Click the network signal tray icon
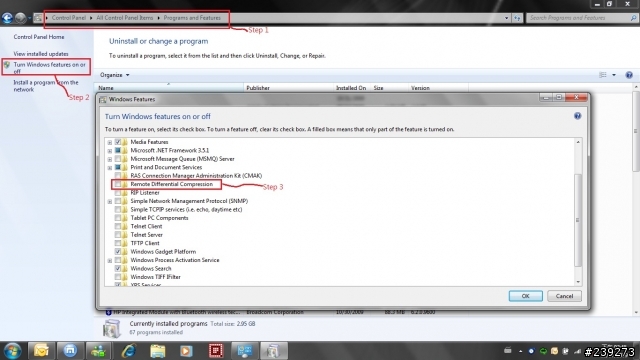 [x=577, y=351]
